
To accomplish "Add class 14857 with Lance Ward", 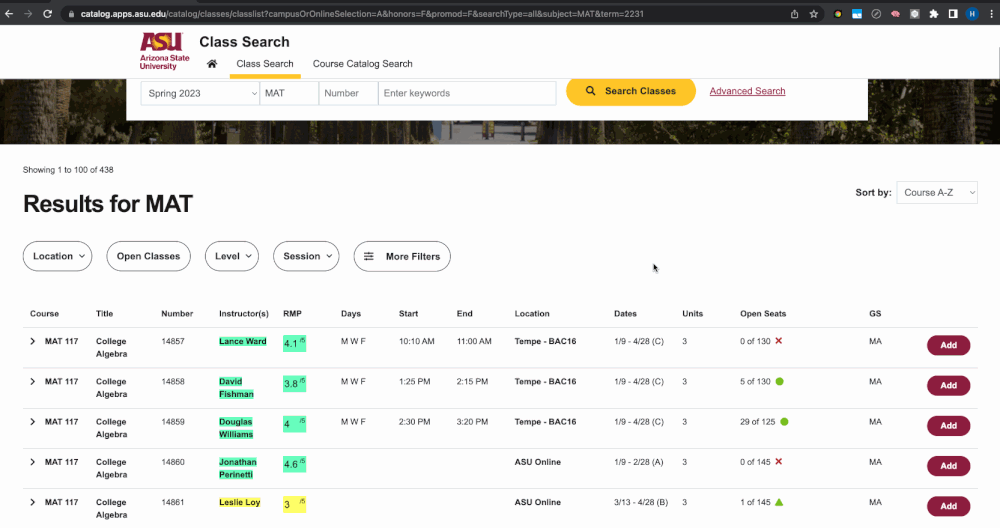I will (948, 345).
